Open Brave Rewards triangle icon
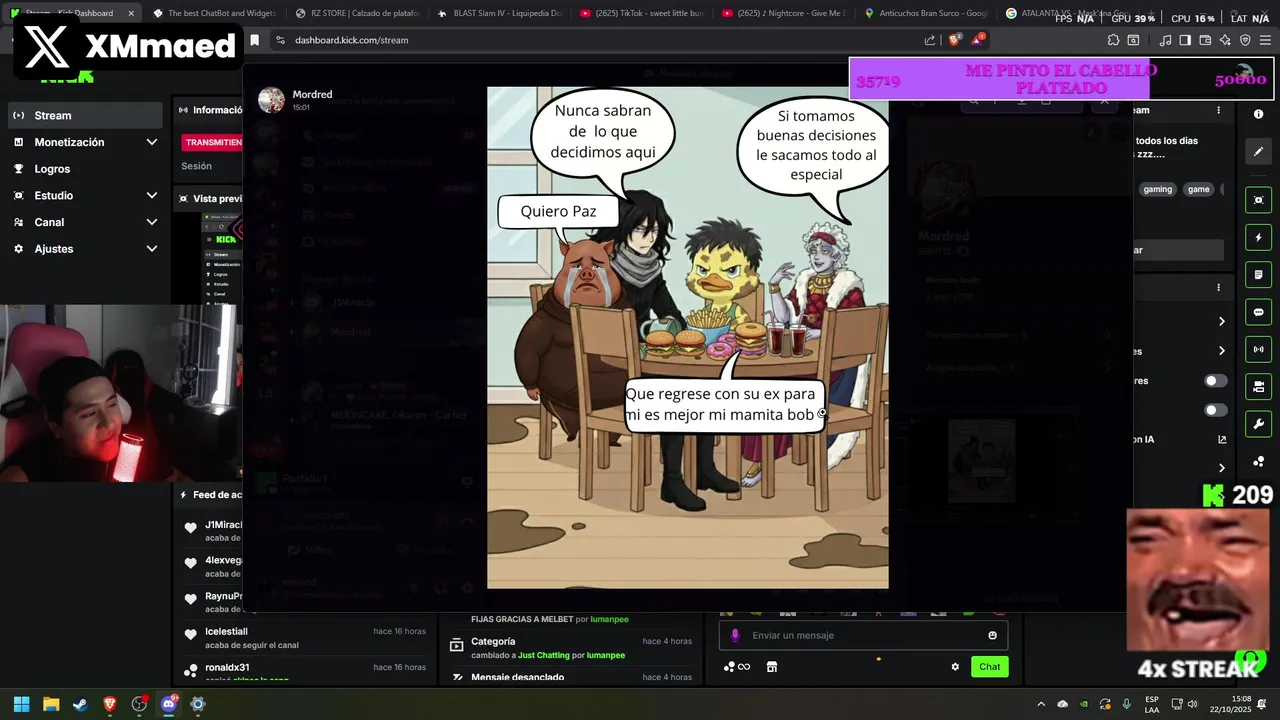 tap(979, 40)
